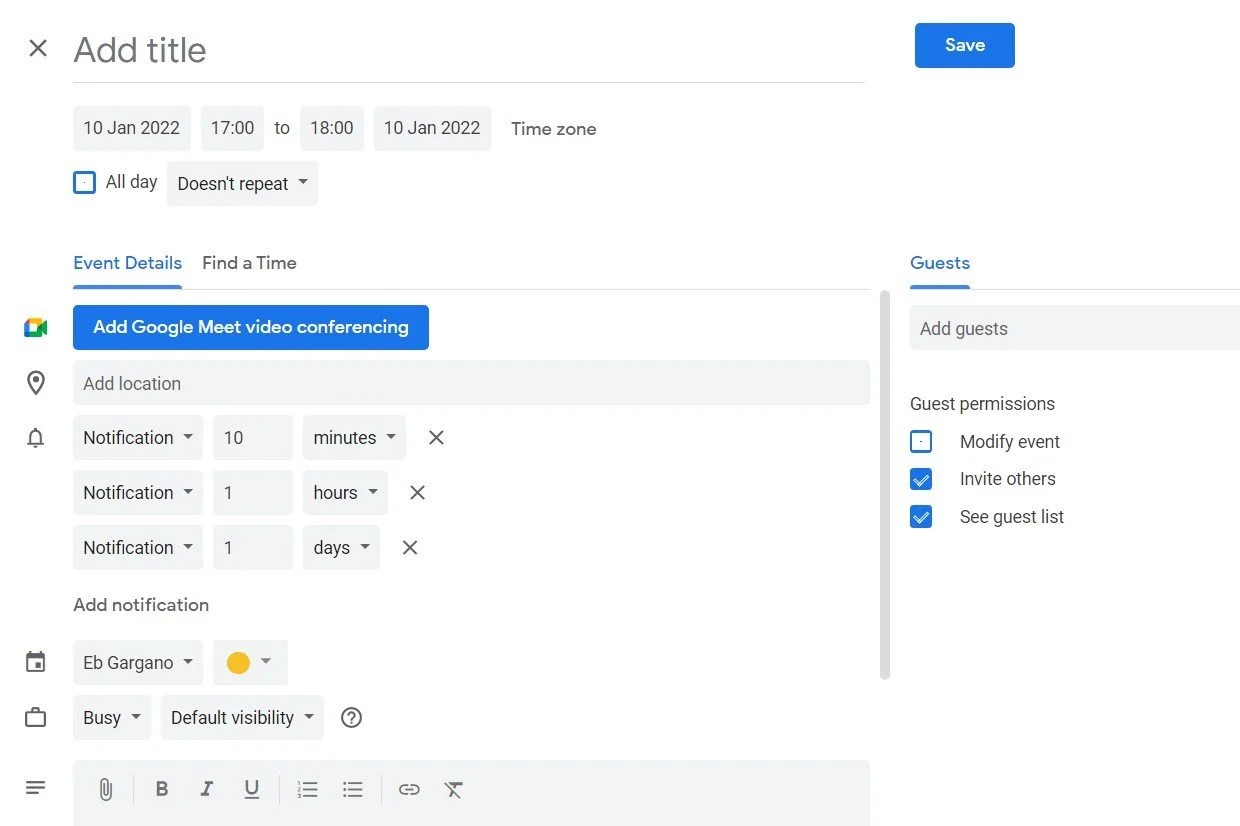Switch to the Find a Time tab

click(249, 263)
